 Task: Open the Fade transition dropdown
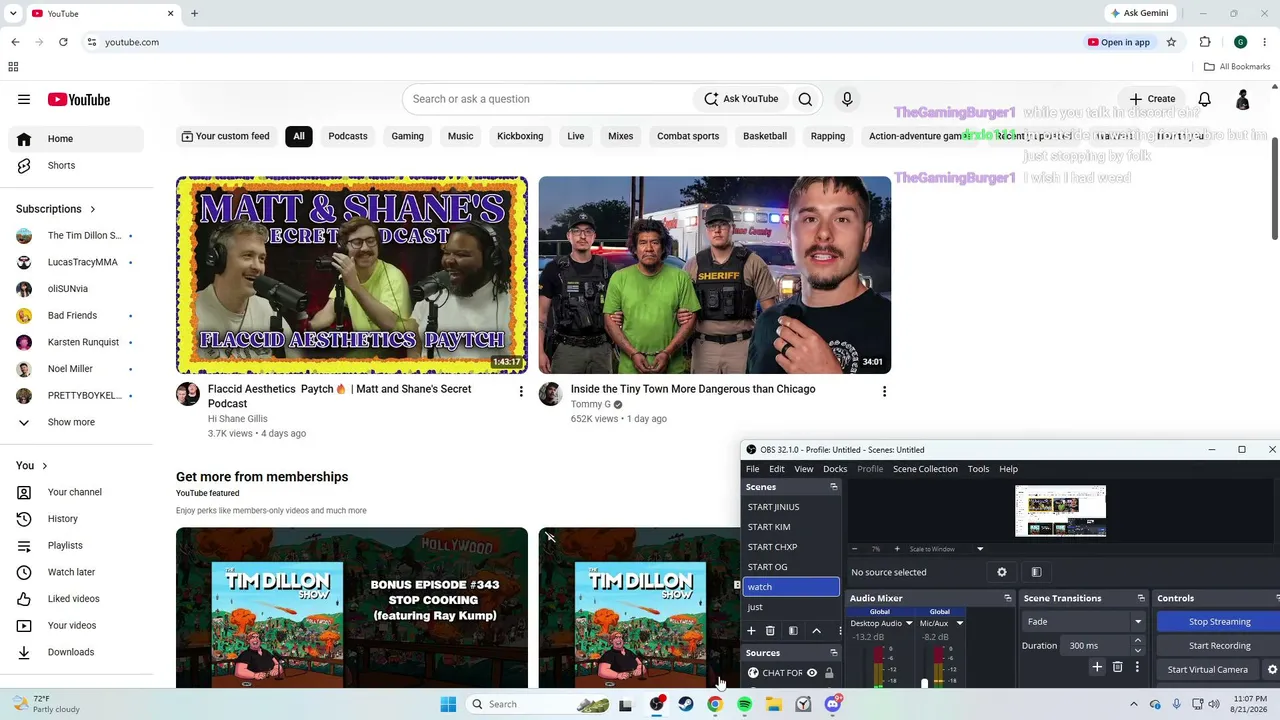pyautogui.click(x=1084, y=622)
